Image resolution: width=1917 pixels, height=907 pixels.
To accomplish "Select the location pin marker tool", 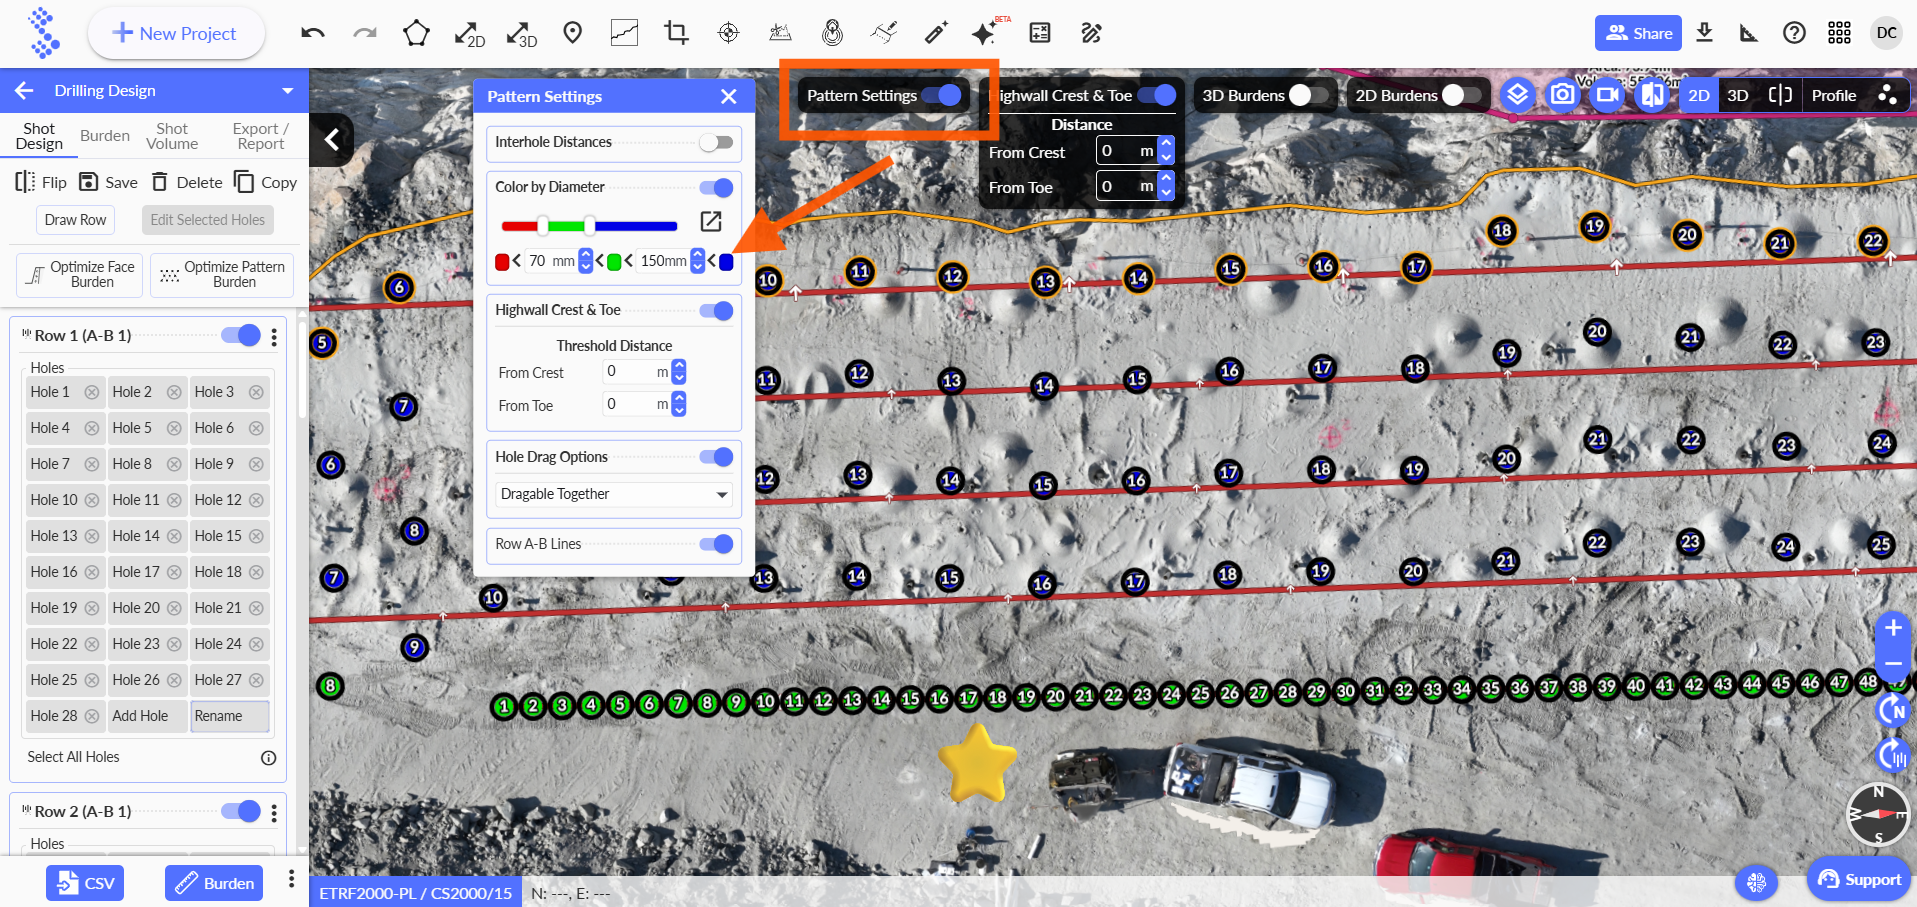I will tap(572, 33).
